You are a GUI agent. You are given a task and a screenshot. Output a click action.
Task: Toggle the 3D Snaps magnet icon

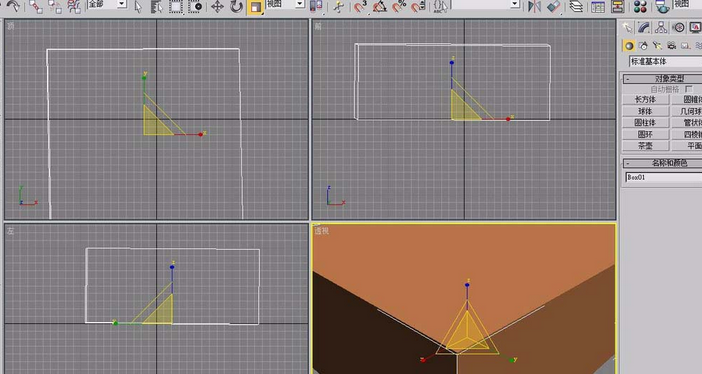tap(360, 6)
